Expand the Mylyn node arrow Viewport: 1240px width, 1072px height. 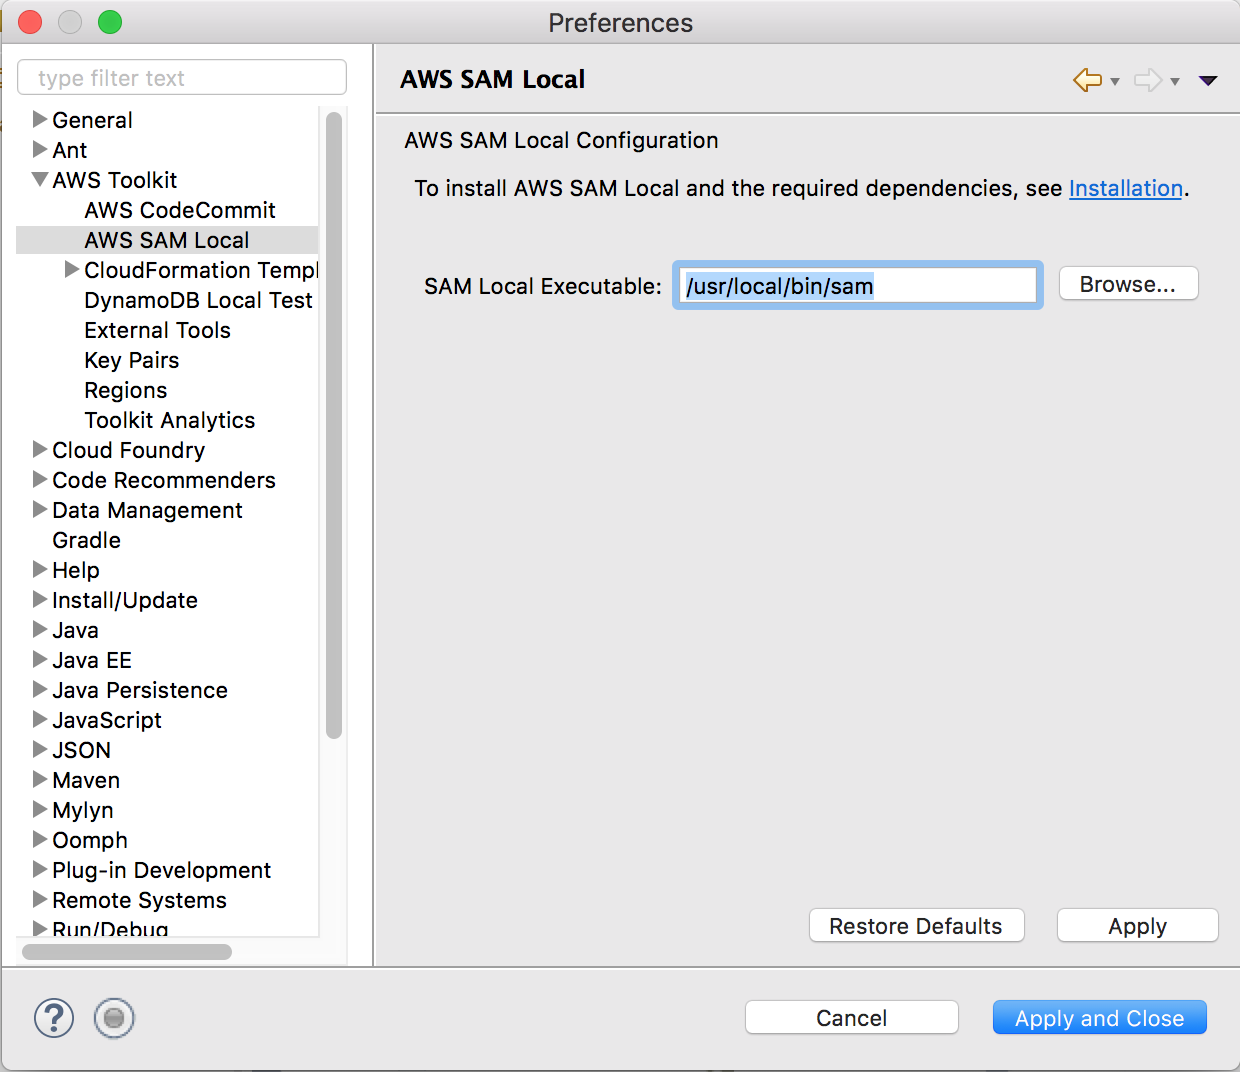coord(40,809)
